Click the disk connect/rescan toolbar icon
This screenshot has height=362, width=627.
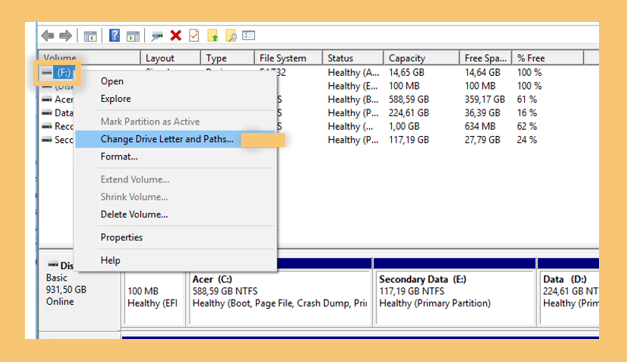click(157, 36)
